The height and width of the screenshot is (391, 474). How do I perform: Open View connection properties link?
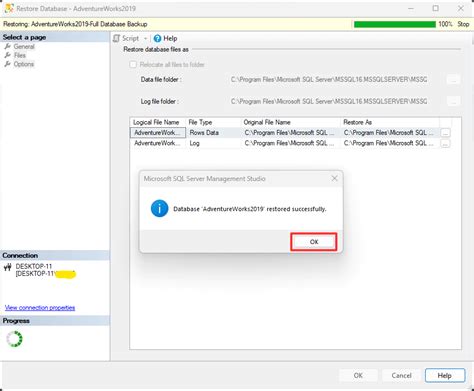(40, 307)
